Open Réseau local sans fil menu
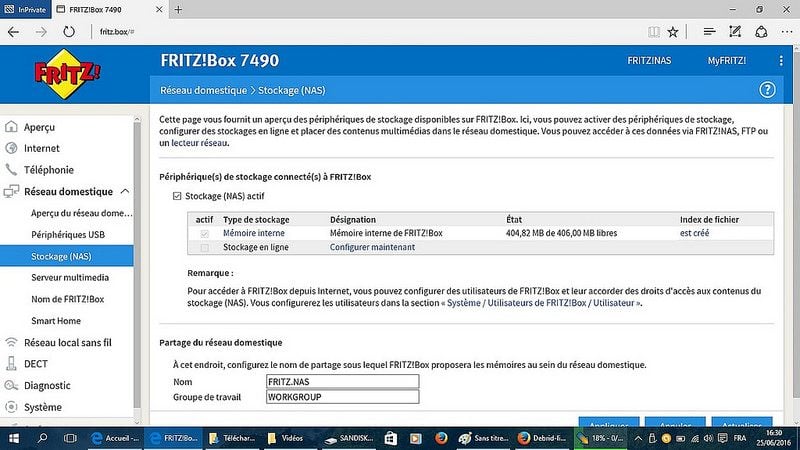This screenshot has height=450, width=800. (67, 343)
